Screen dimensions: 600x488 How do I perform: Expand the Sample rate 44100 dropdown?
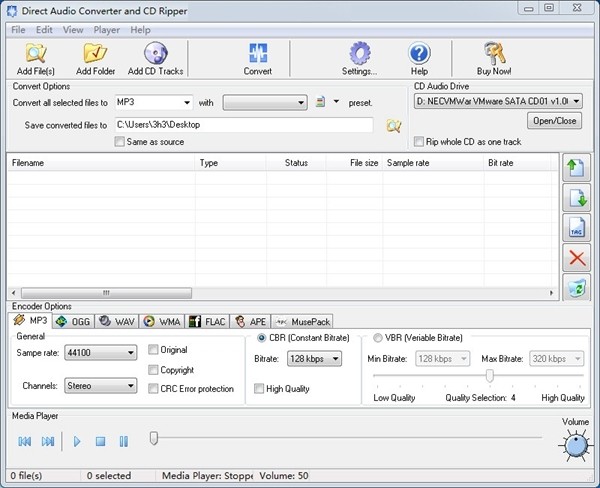pyautogui.click(x=100, y=352)
